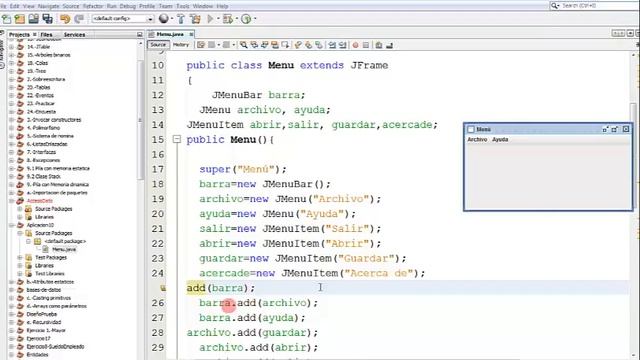Click the Last Edit icon in editor toolbar
Viewport: 640px width, 360px height.
click(x=201, y=45)
